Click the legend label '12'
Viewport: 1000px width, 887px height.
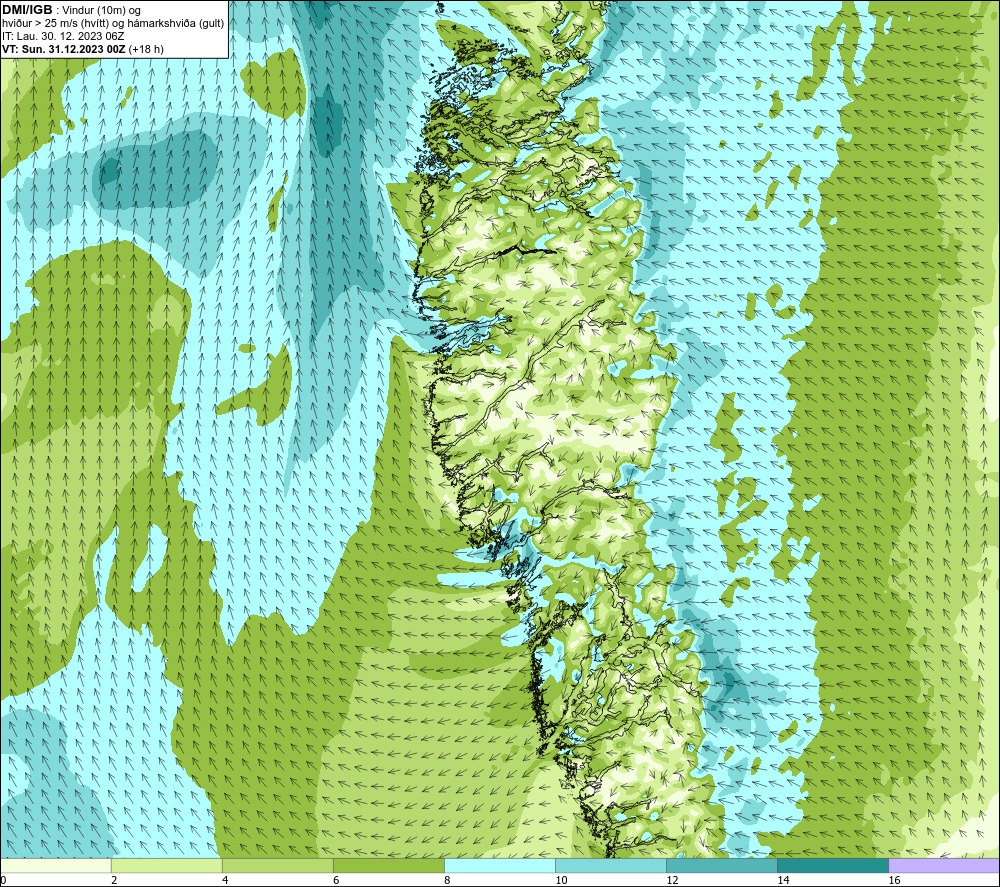pos(672,880)
